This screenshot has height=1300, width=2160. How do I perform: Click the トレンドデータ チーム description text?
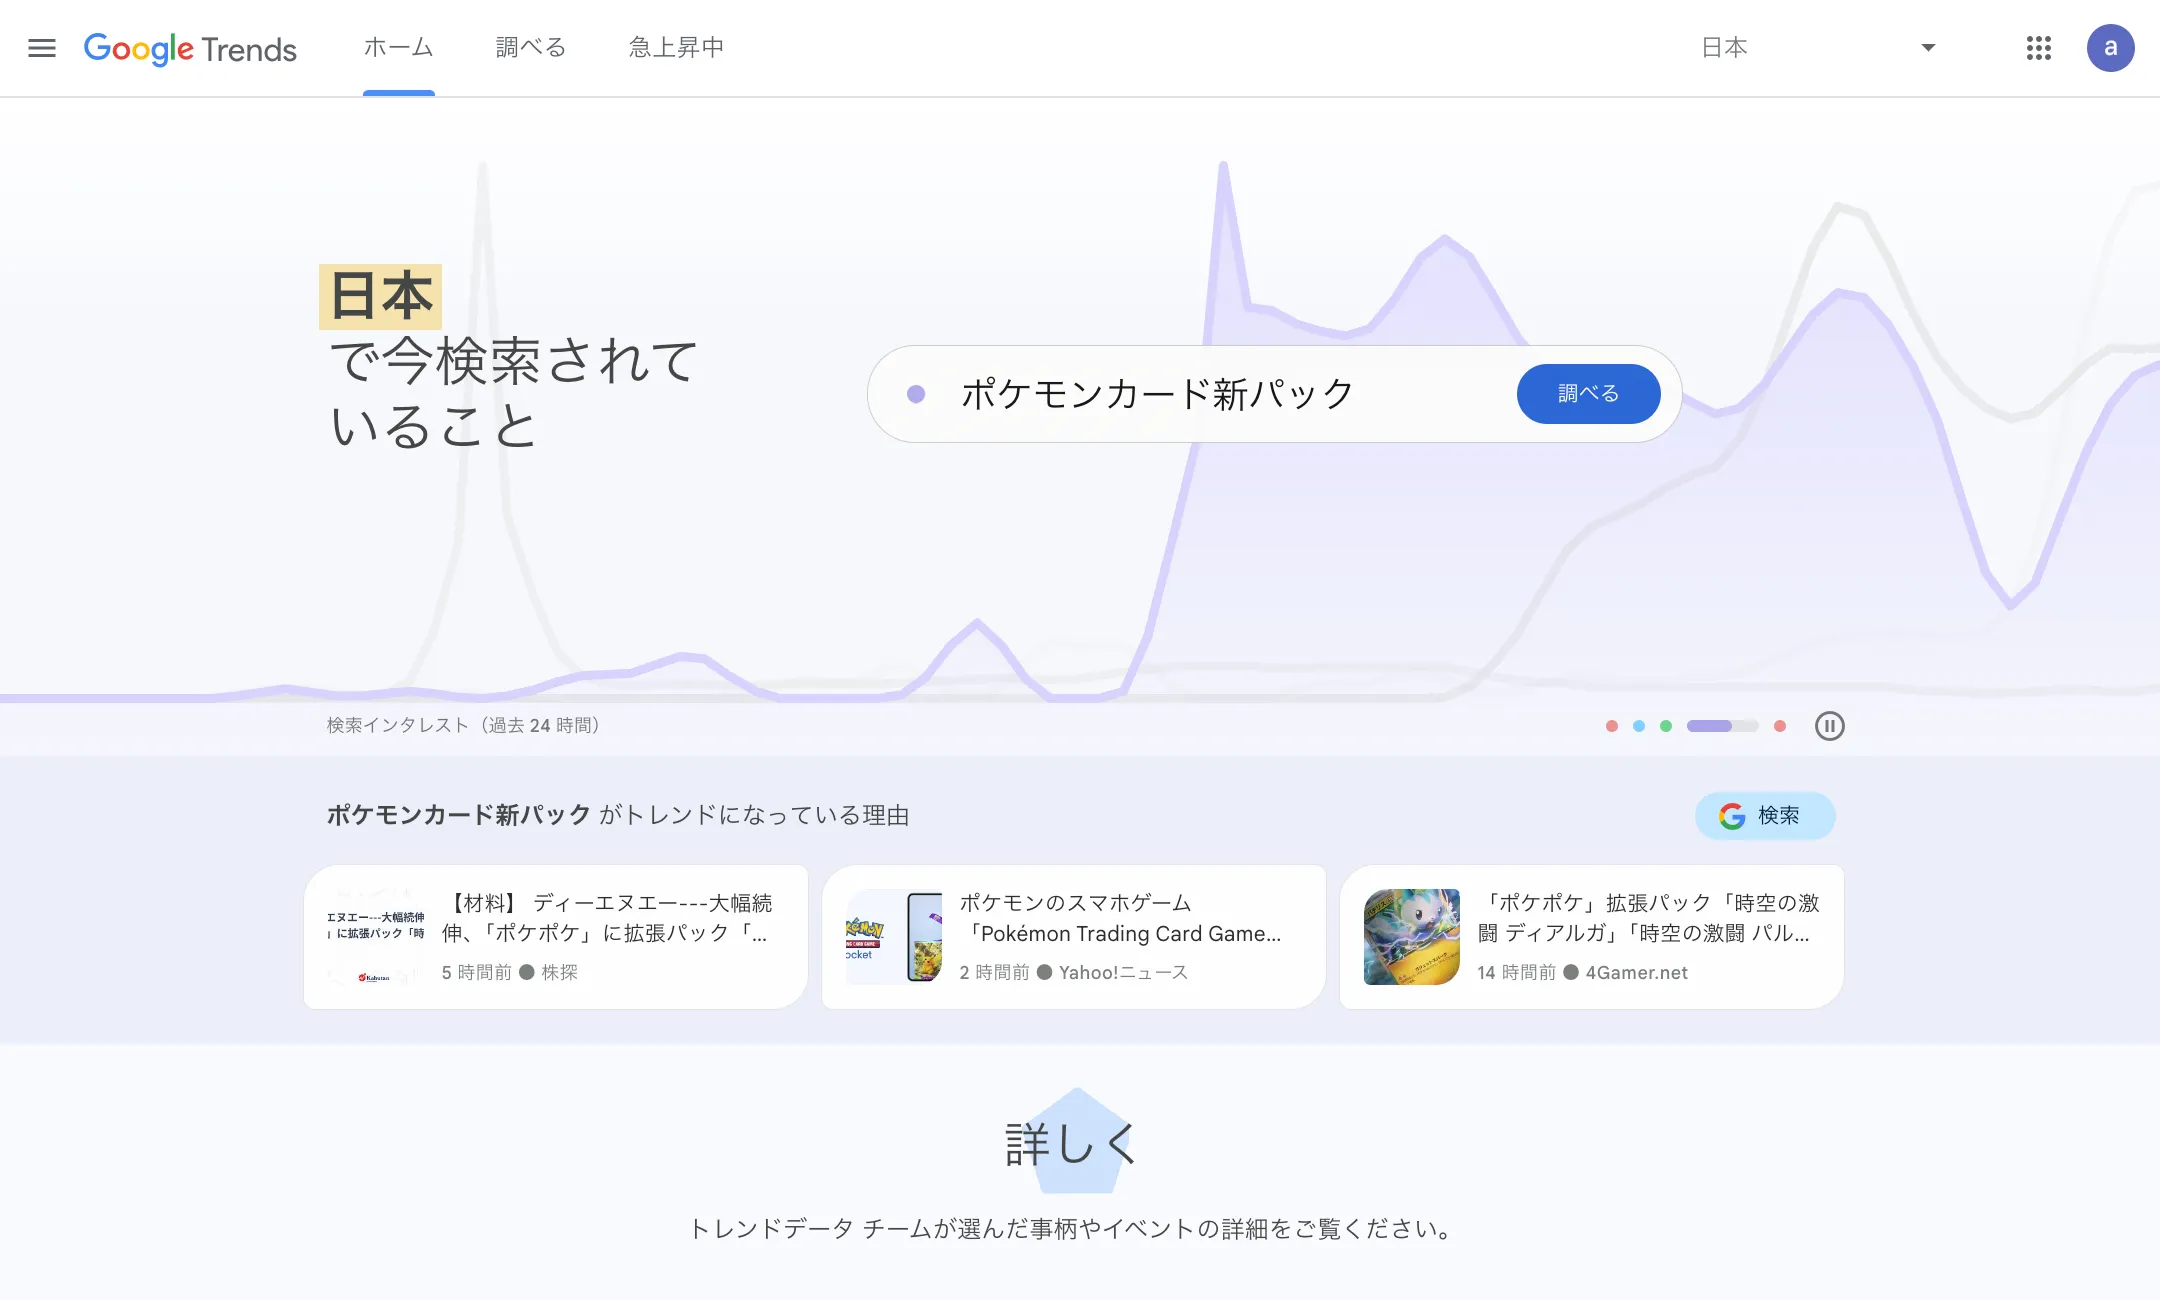[x=1074, y=1229]
